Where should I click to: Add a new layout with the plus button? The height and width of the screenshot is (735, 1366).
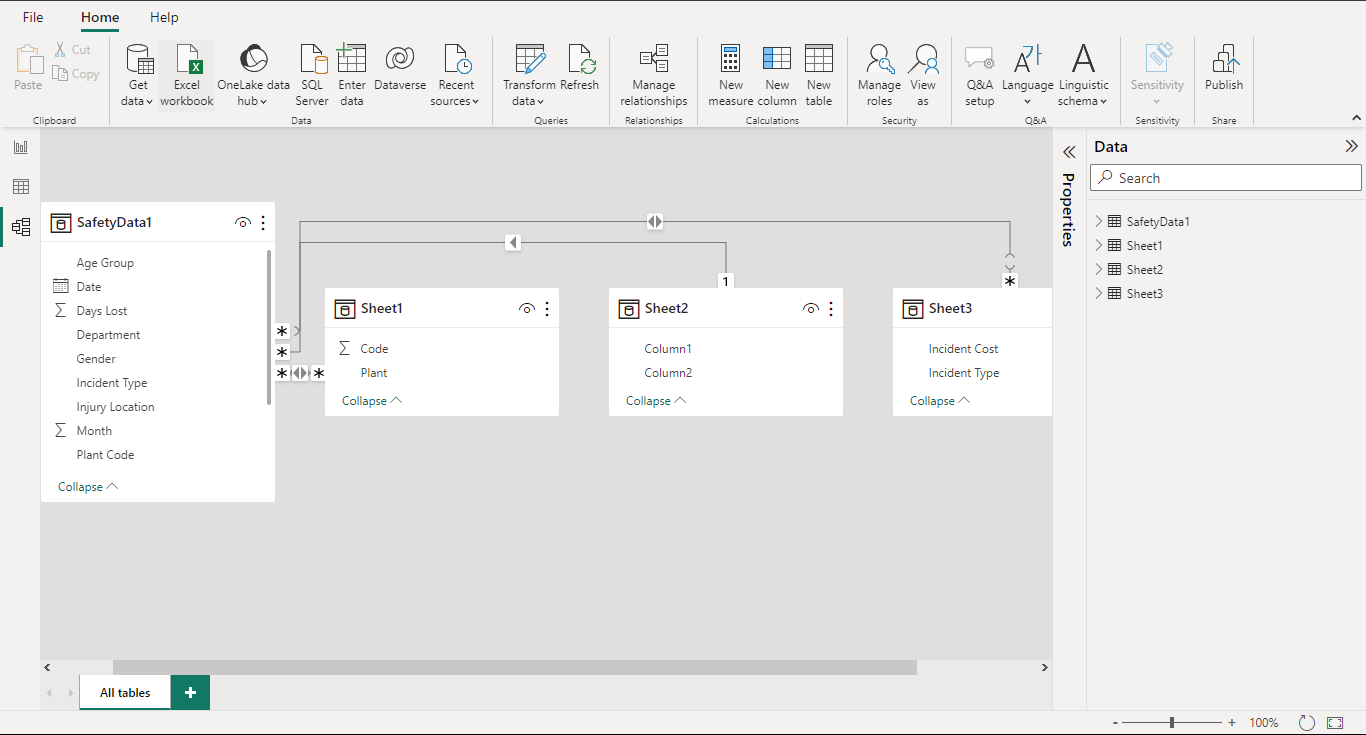tap(190, 691)
